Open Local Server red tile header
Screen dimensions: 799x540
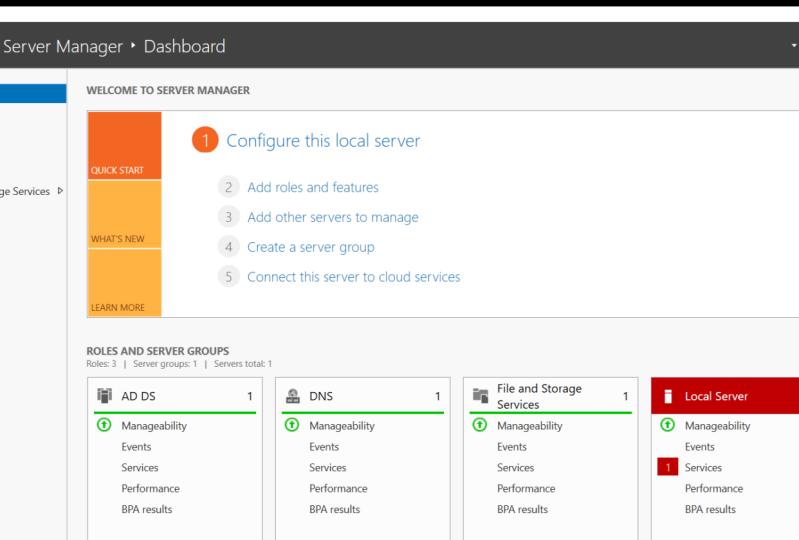tap(725, 395)
